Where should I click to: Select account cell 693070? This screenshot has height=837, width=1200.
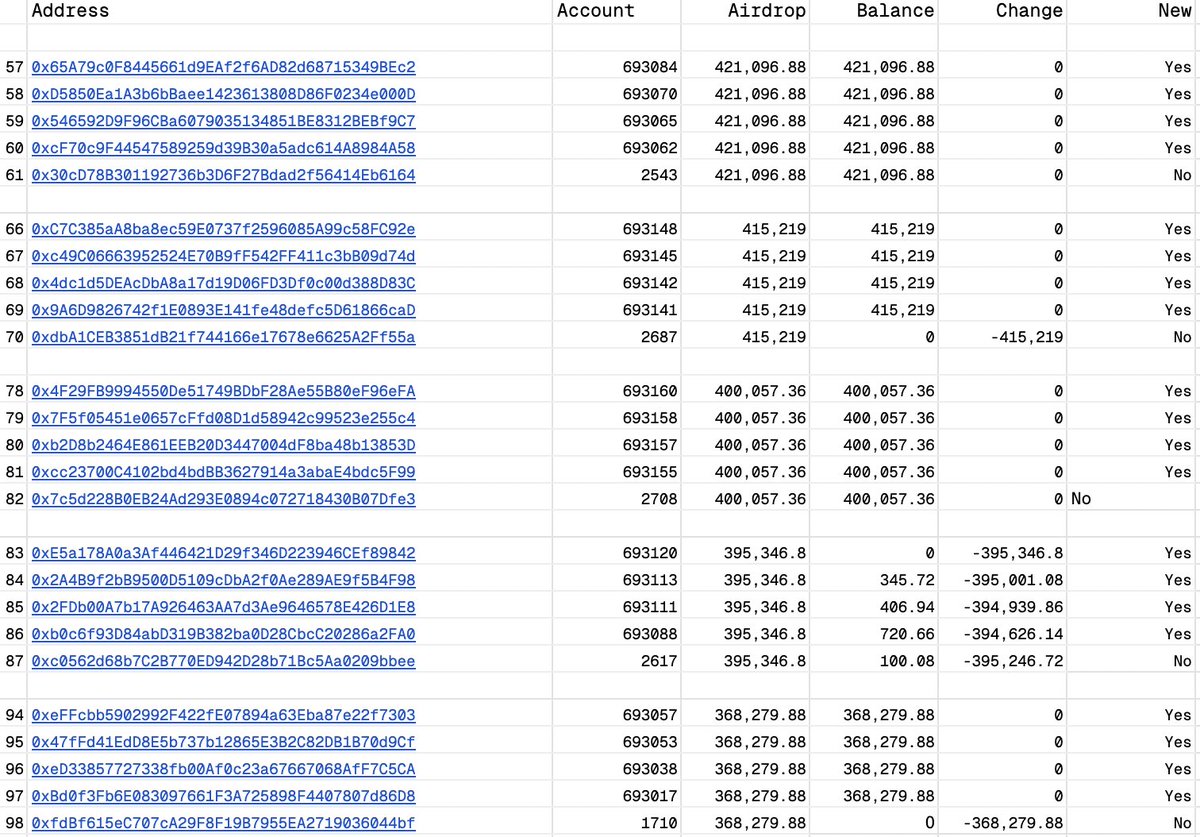(650, 94)
